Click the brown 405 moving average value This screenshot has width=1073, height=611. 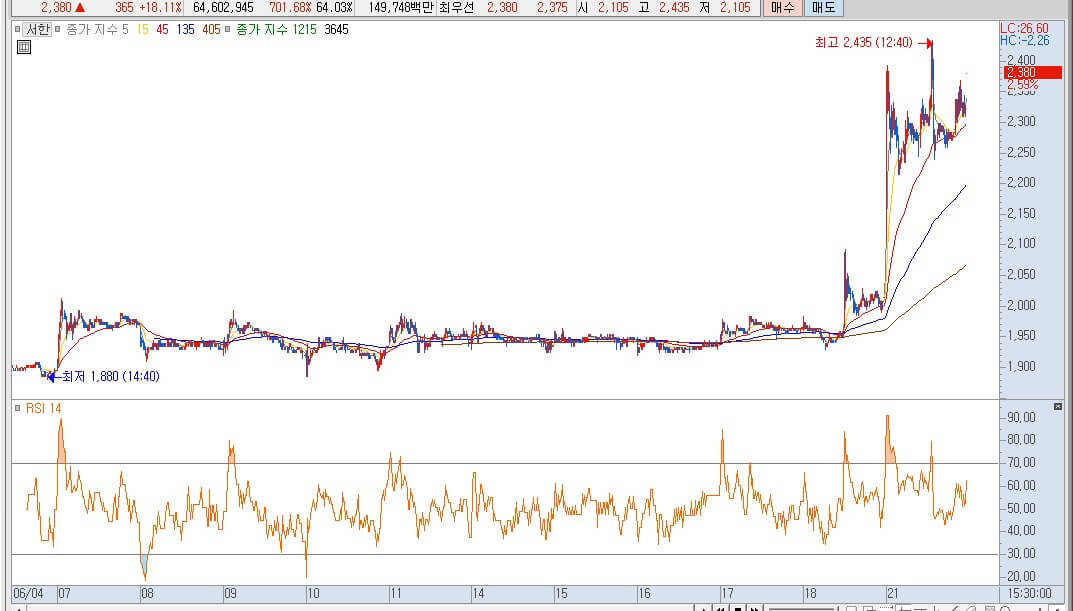(x=211, y=29)
